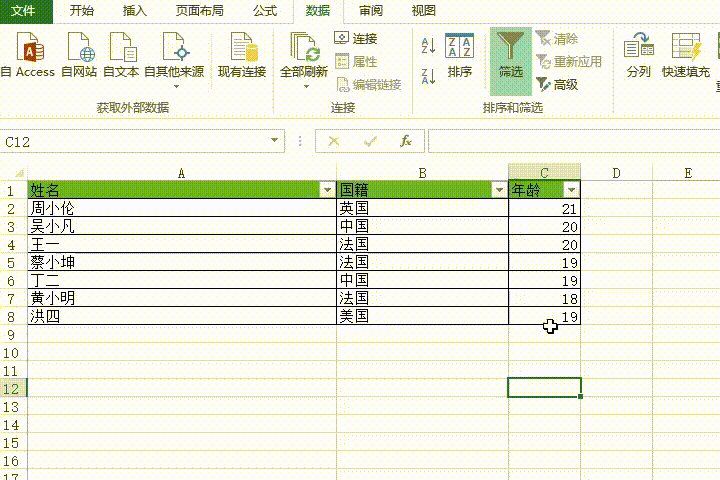This screenshot has width=720, height=480.
Task: Open the 公式 ribbon tab
Action: point(265,11)
